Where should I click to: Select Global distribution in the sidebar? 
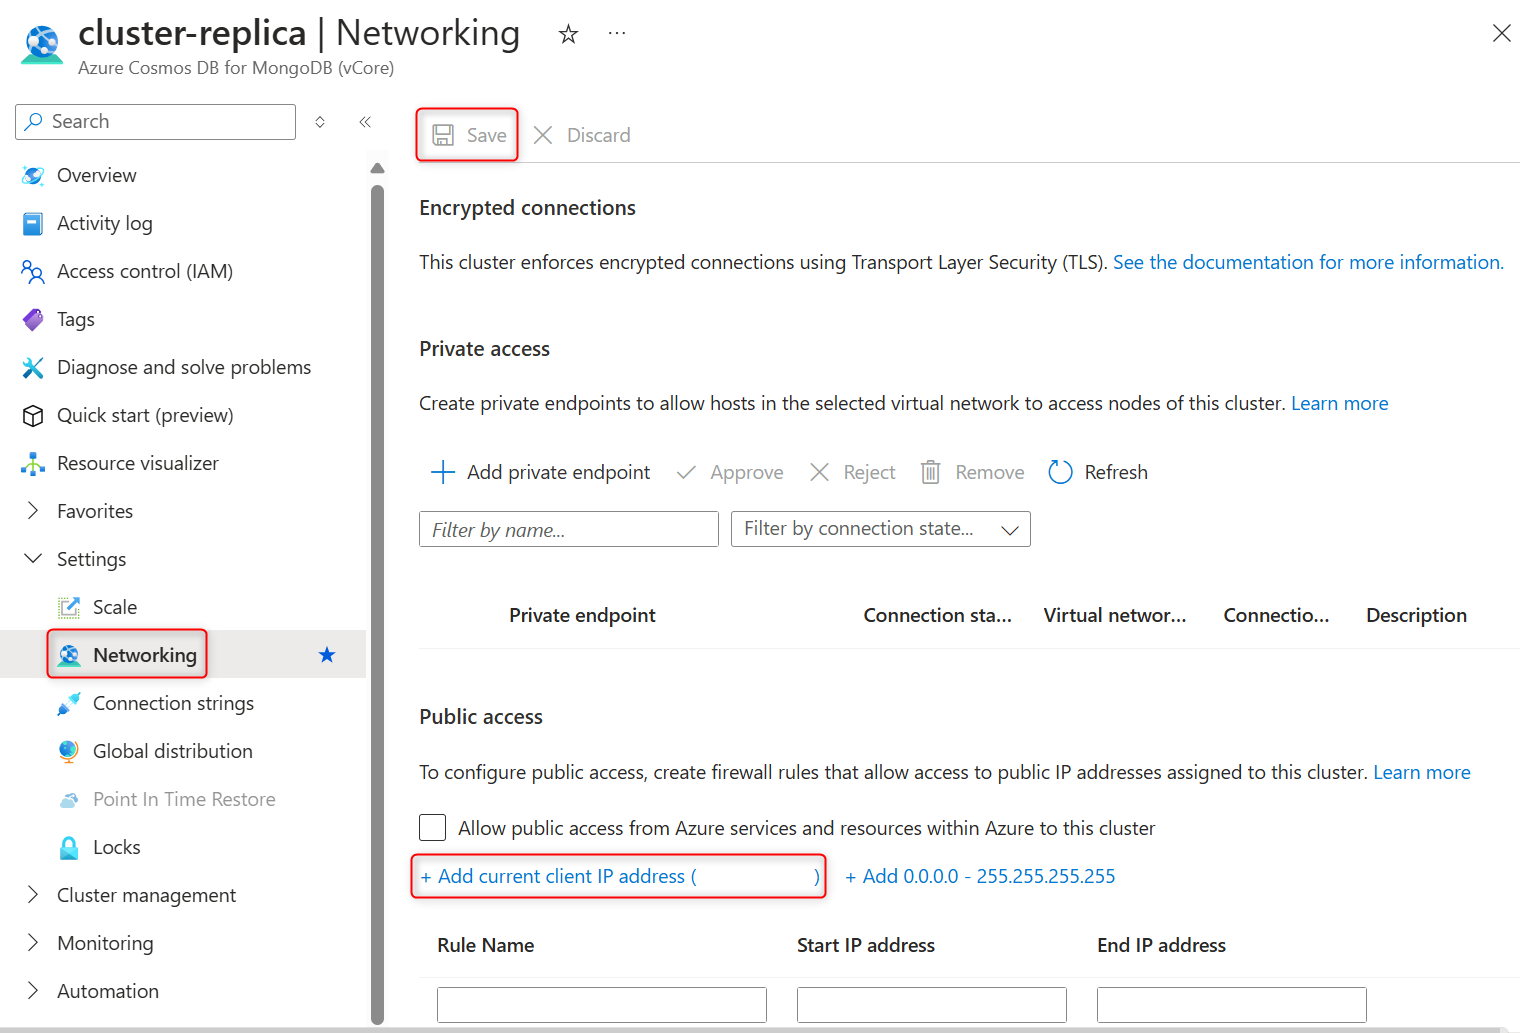pyautogui.click(x=172, y=750)
